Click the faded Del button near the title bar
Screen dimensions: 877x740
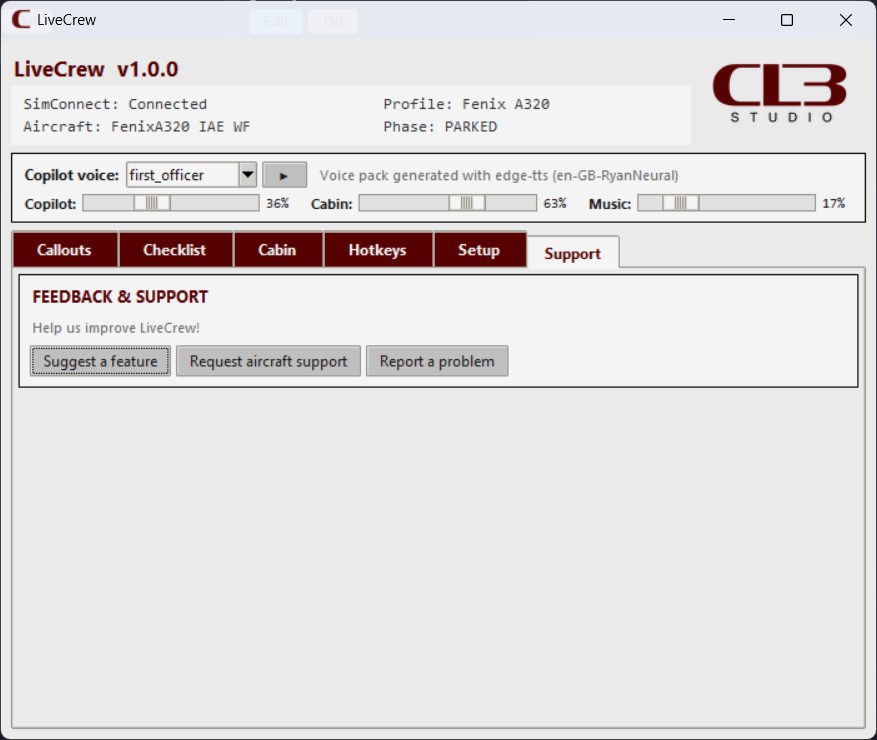[x=333, y=20]
